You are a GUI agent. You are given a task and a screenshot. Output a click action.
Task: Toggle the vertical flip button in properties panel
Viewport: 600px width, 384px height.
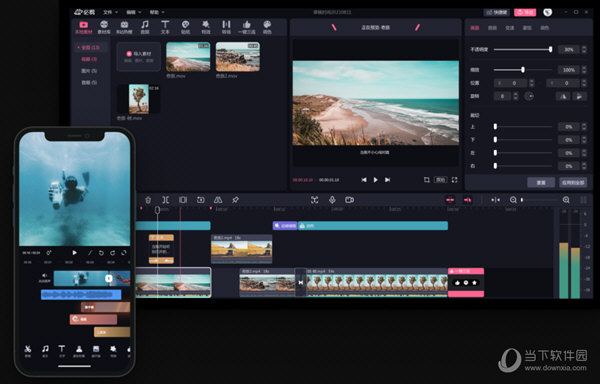(579, 96)
